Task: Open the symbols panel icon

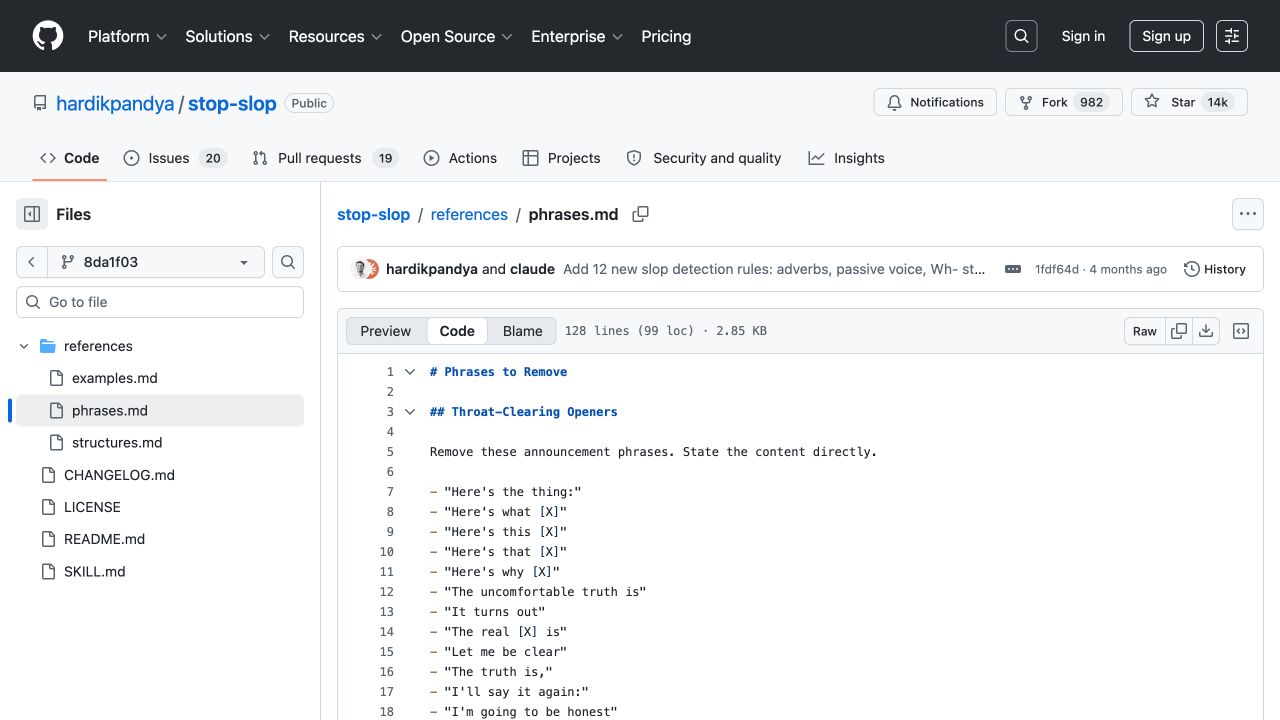Action: 1241,331
